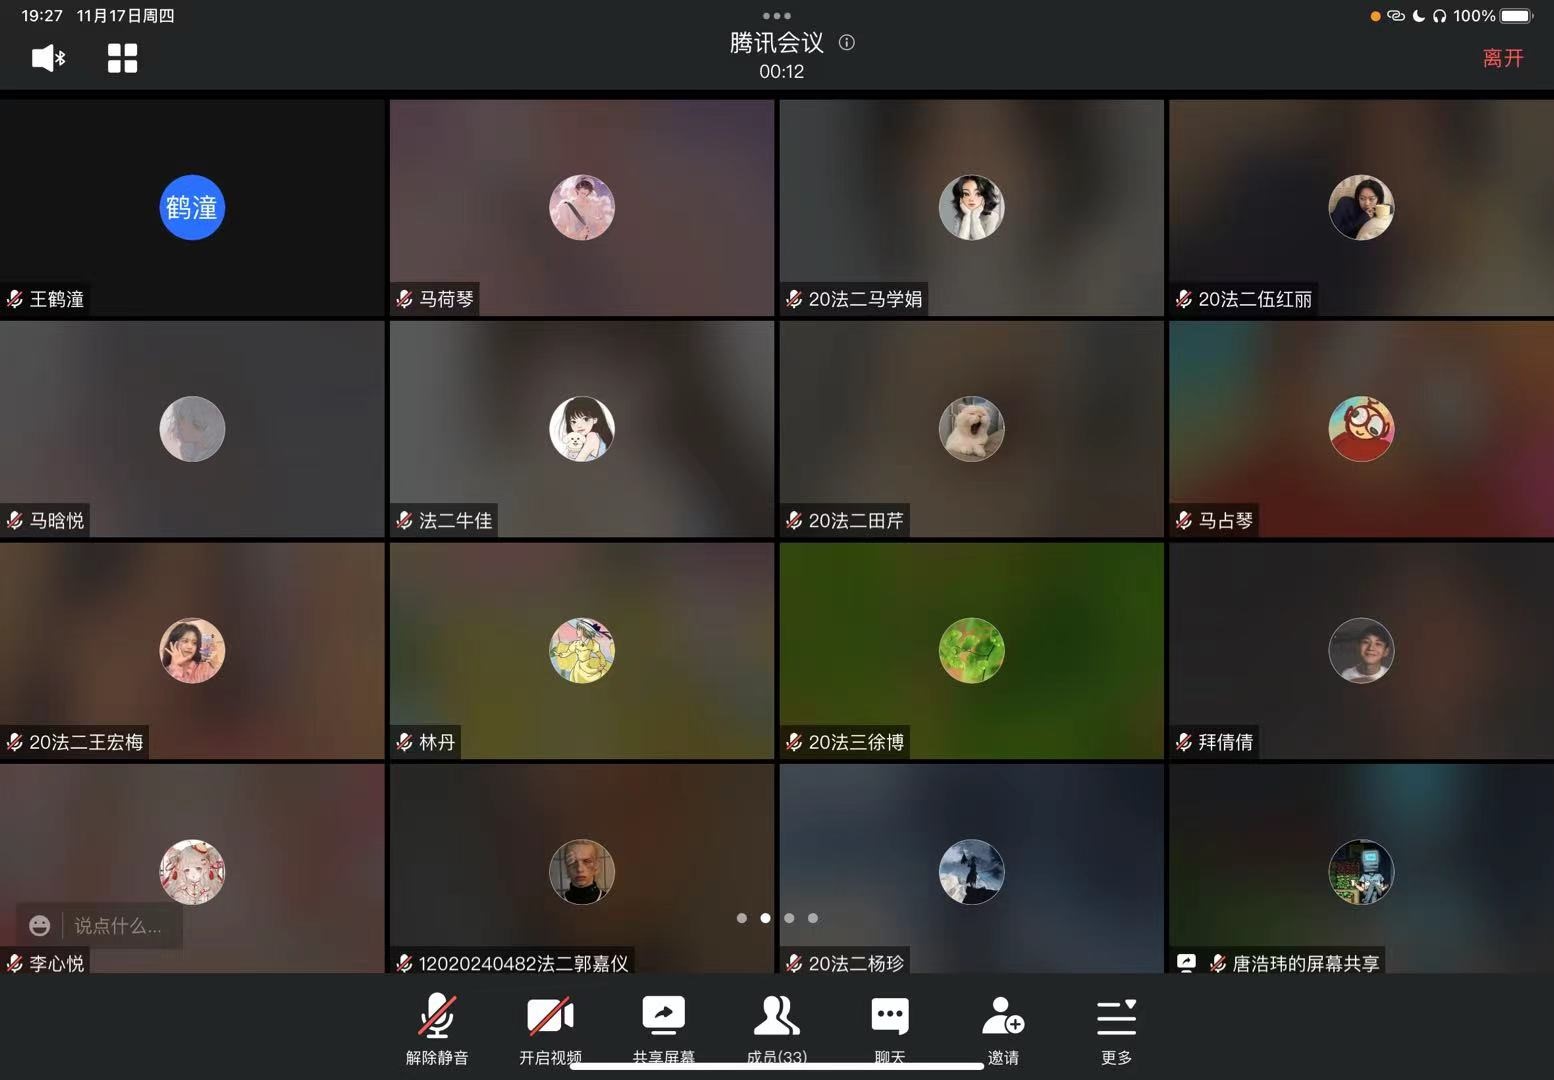
Task: Click the 说点什么 message input field
Action: point(118,926)
